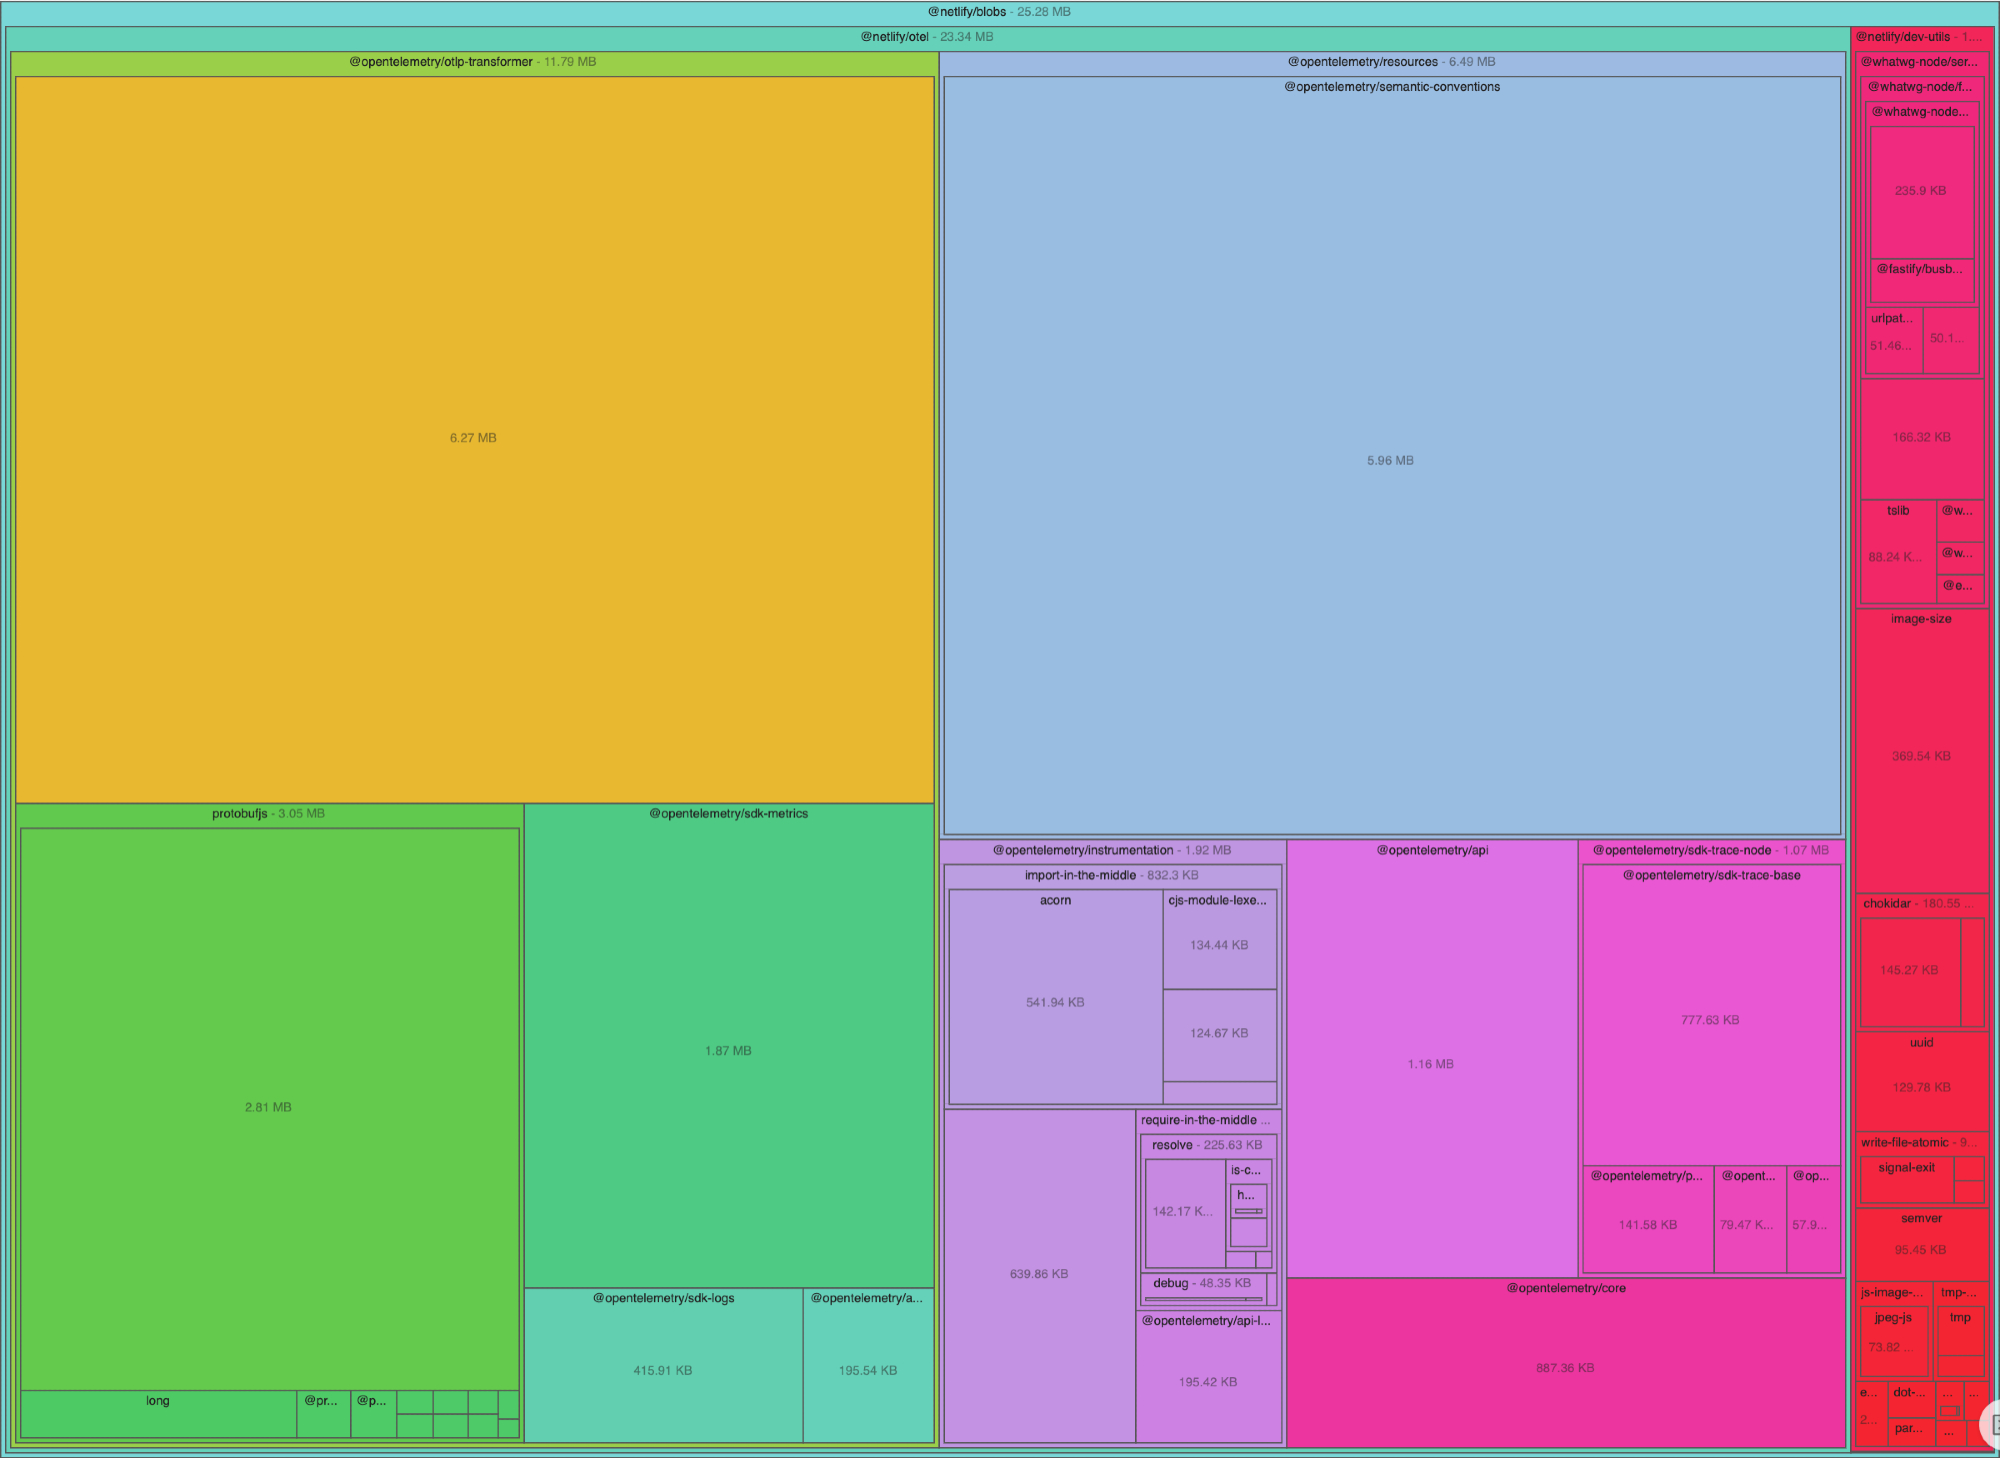Screen dimensions: 2000x1458
Task: Click the @opentelemetry/api 1.16 MB block
Action: [1431, 1064]
